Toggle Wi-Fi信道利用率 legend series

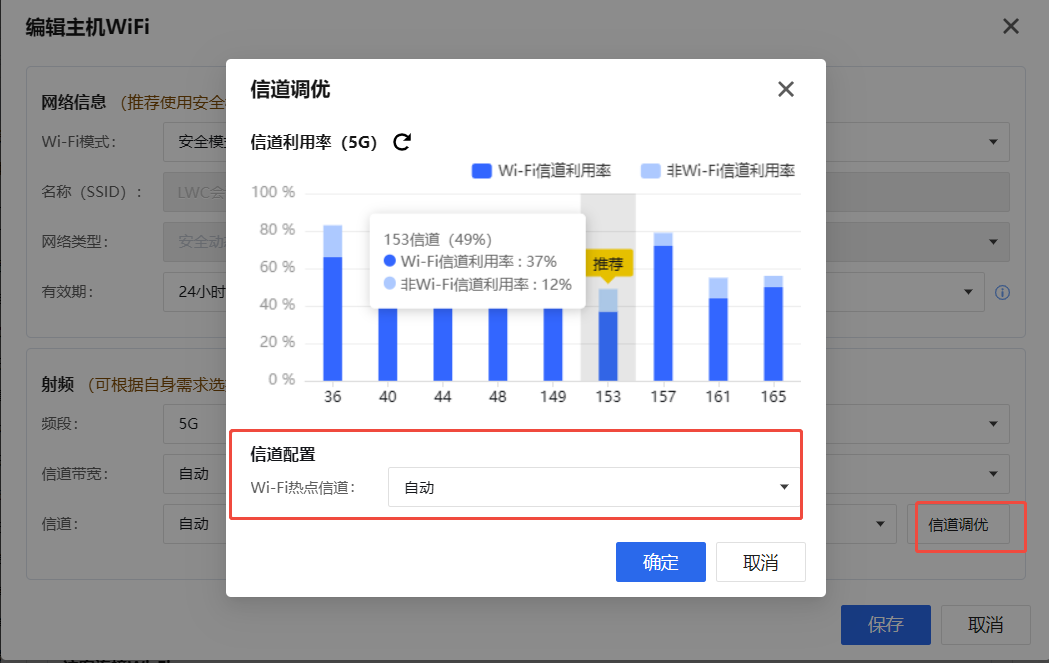(x=541, y=171)
